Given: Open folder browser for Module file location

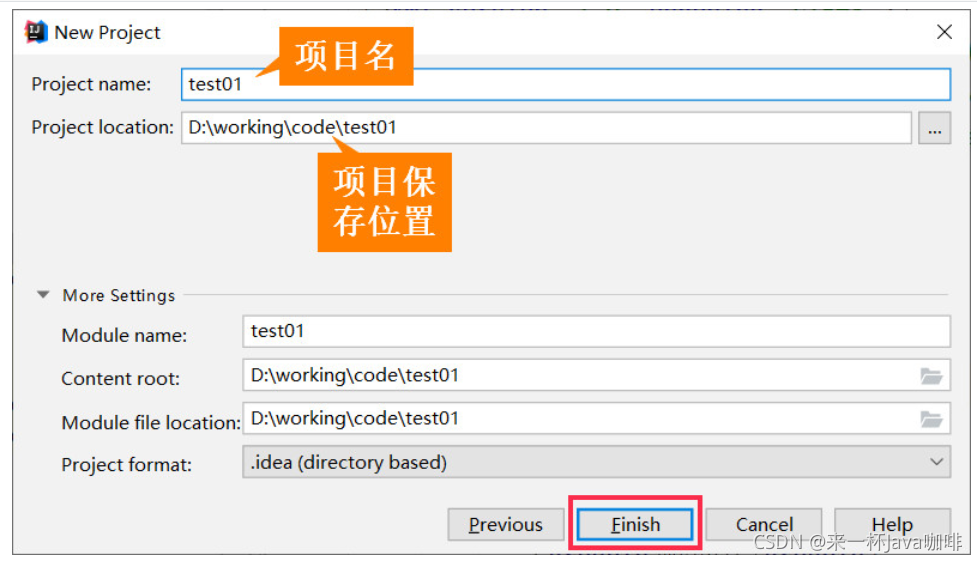Looking at the screenshot, I should coord(931,419).
